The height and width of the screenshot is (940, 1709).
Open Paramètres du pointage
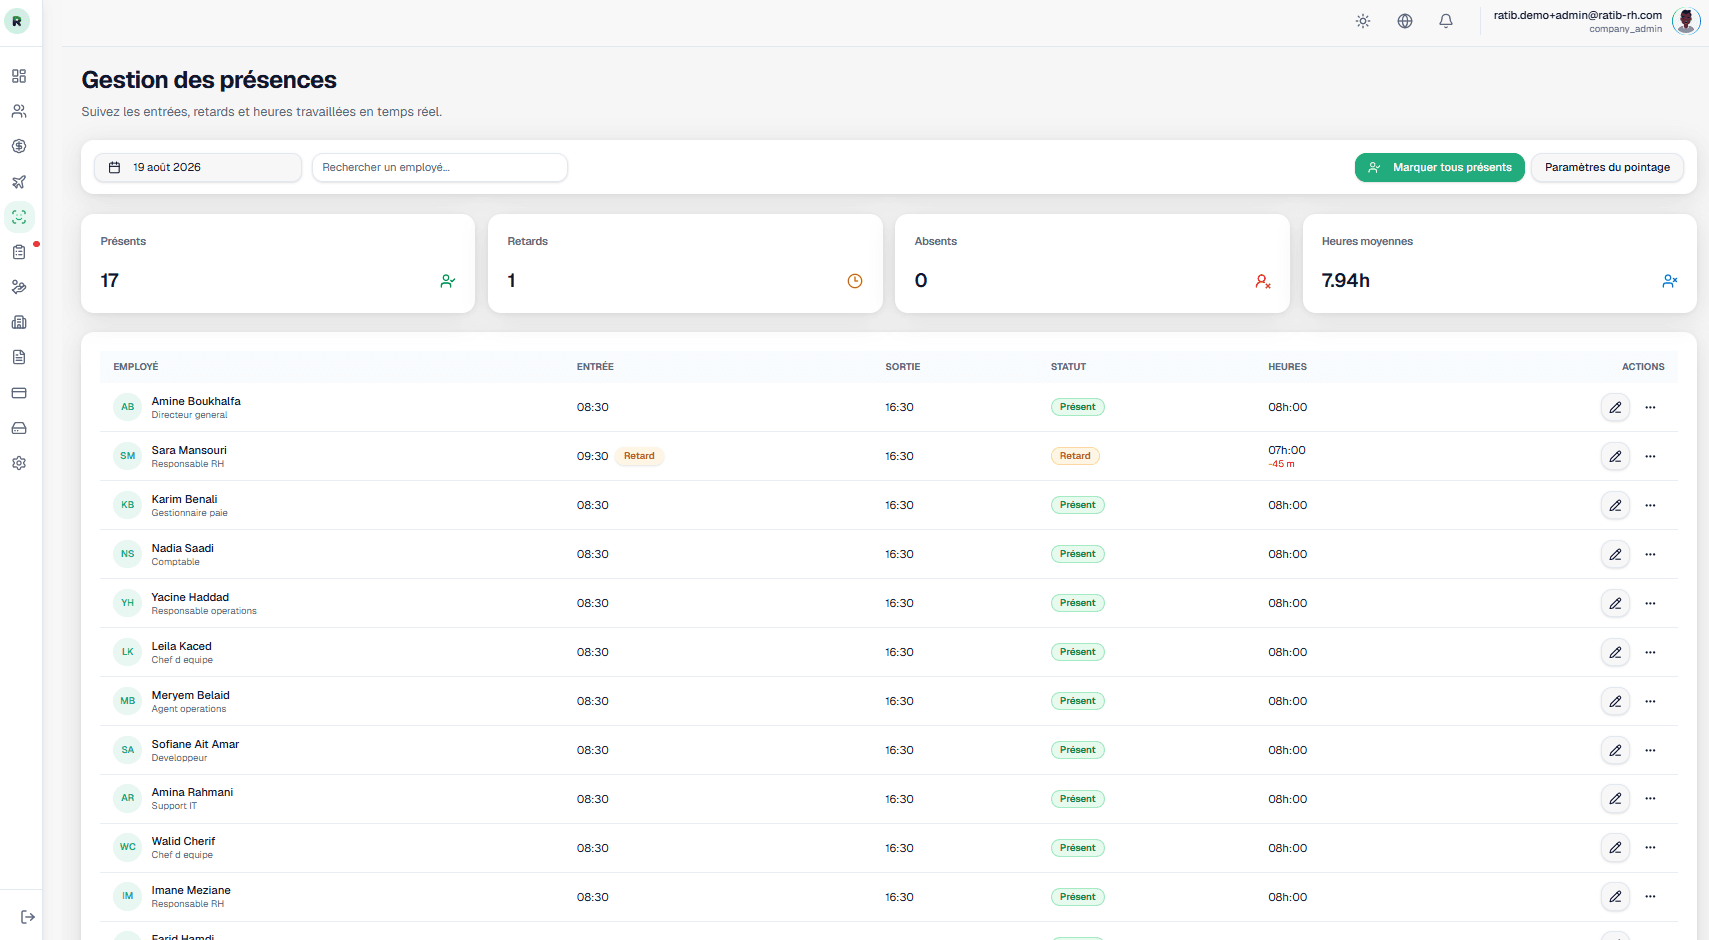pyautogui.click(x=1607, y=167)
